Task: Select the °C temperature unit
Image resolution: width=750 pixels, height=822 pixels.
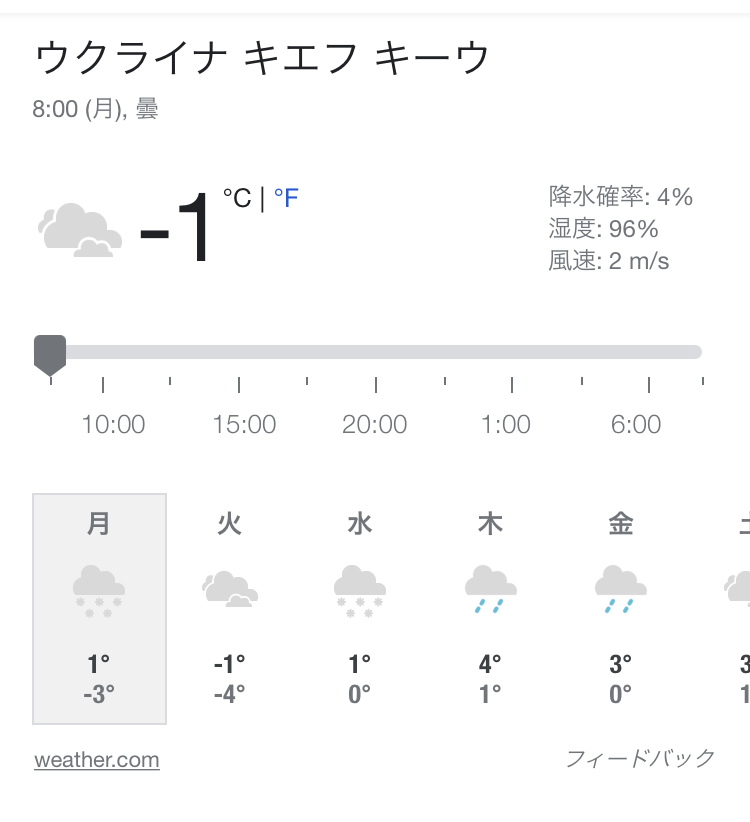Action: coord(237,198)
